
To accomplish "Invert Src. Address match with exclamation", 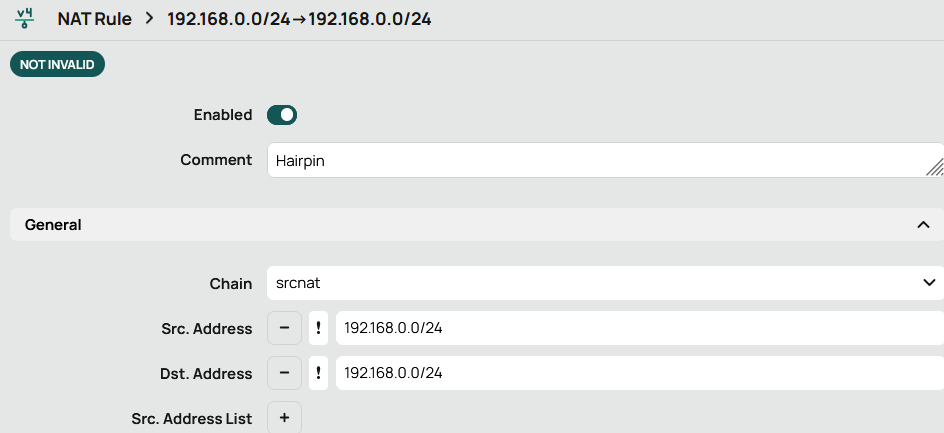I will coord(318,328).
